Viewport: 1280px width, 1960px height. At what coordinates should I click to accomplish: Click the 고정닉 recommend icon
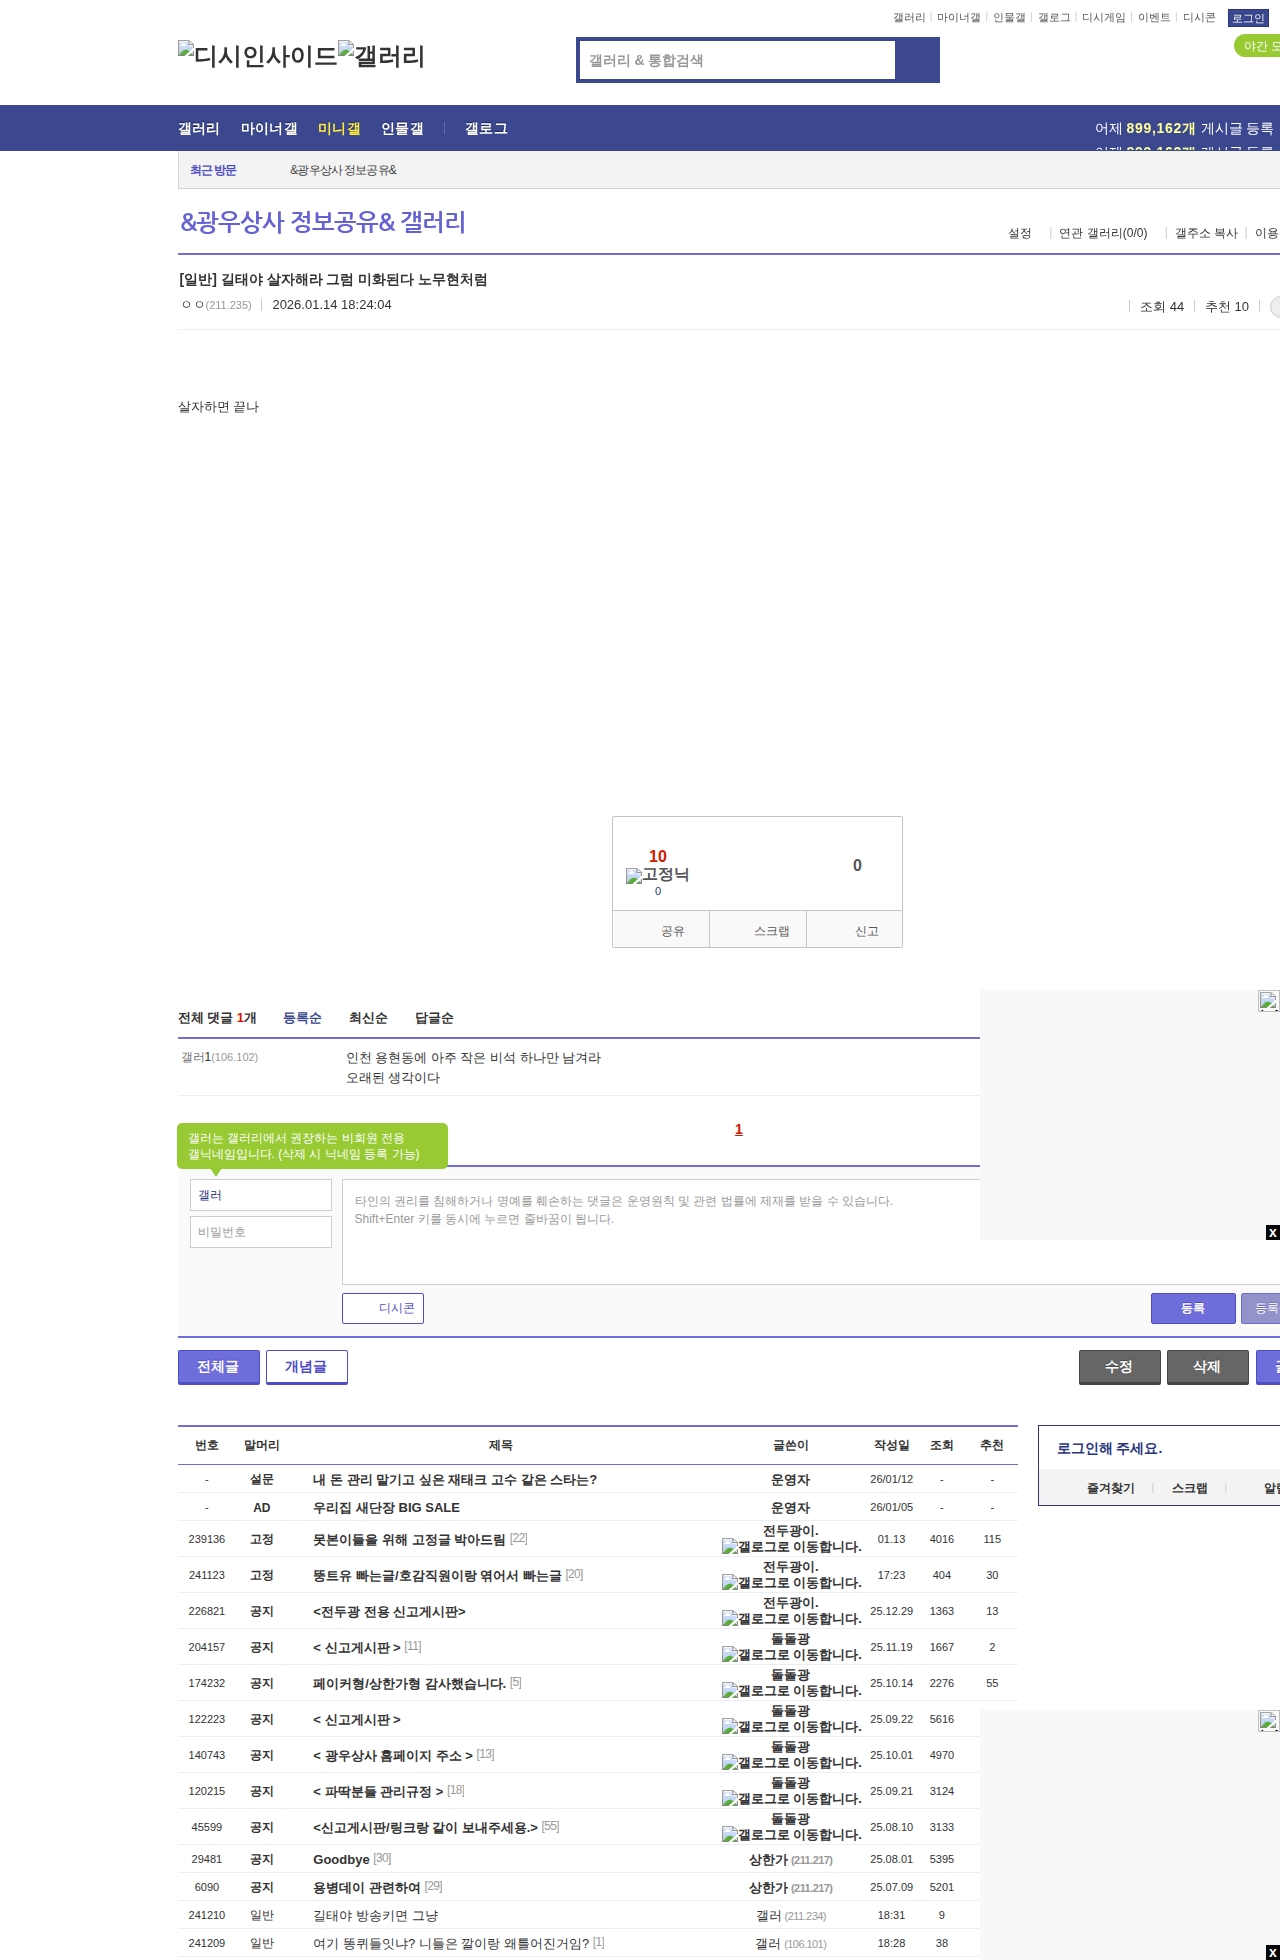[657, 875]
